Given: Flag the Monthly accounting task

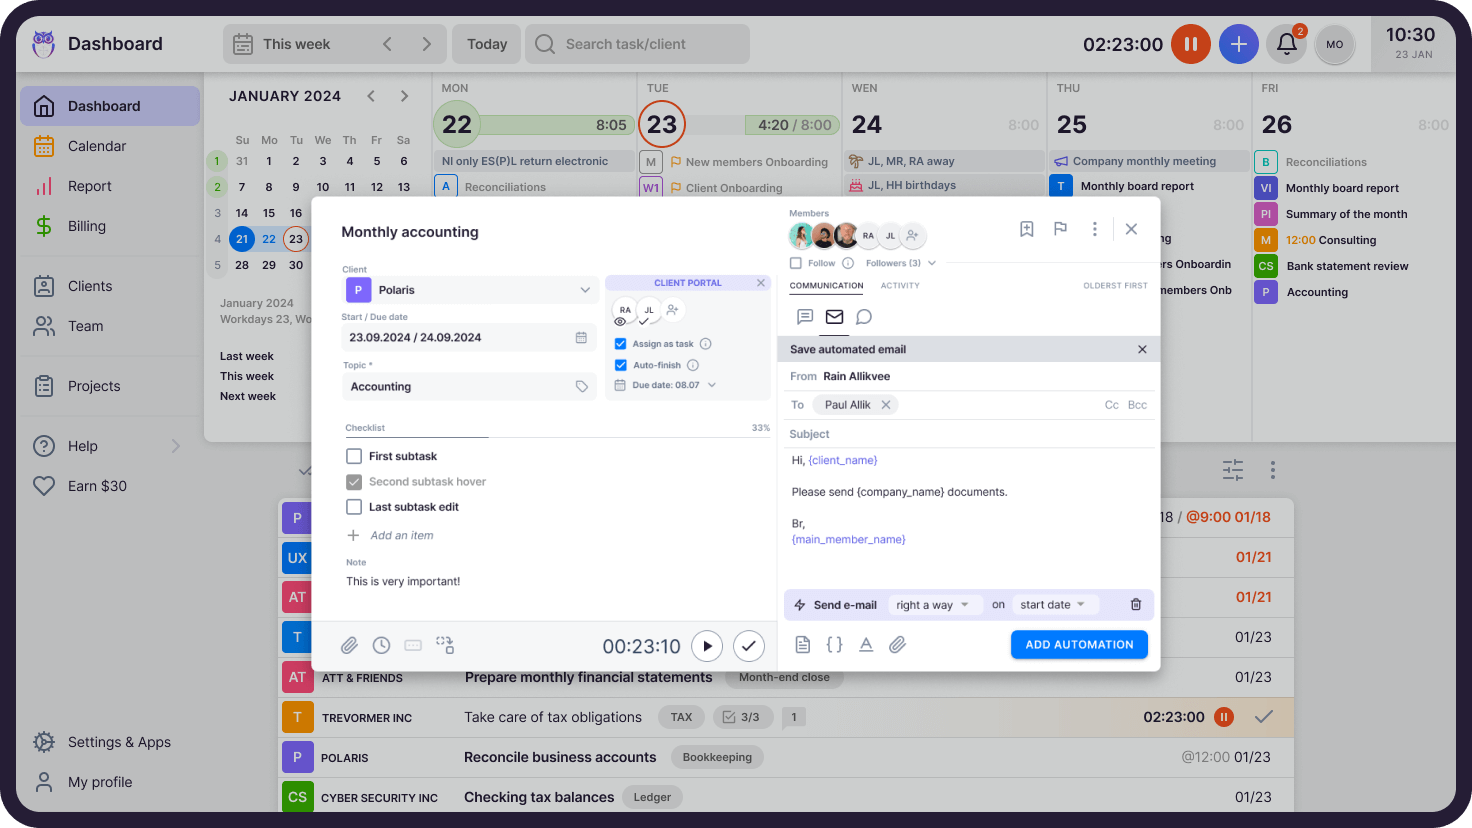Looking at the screenshot, I should (x=1060, y=229).
